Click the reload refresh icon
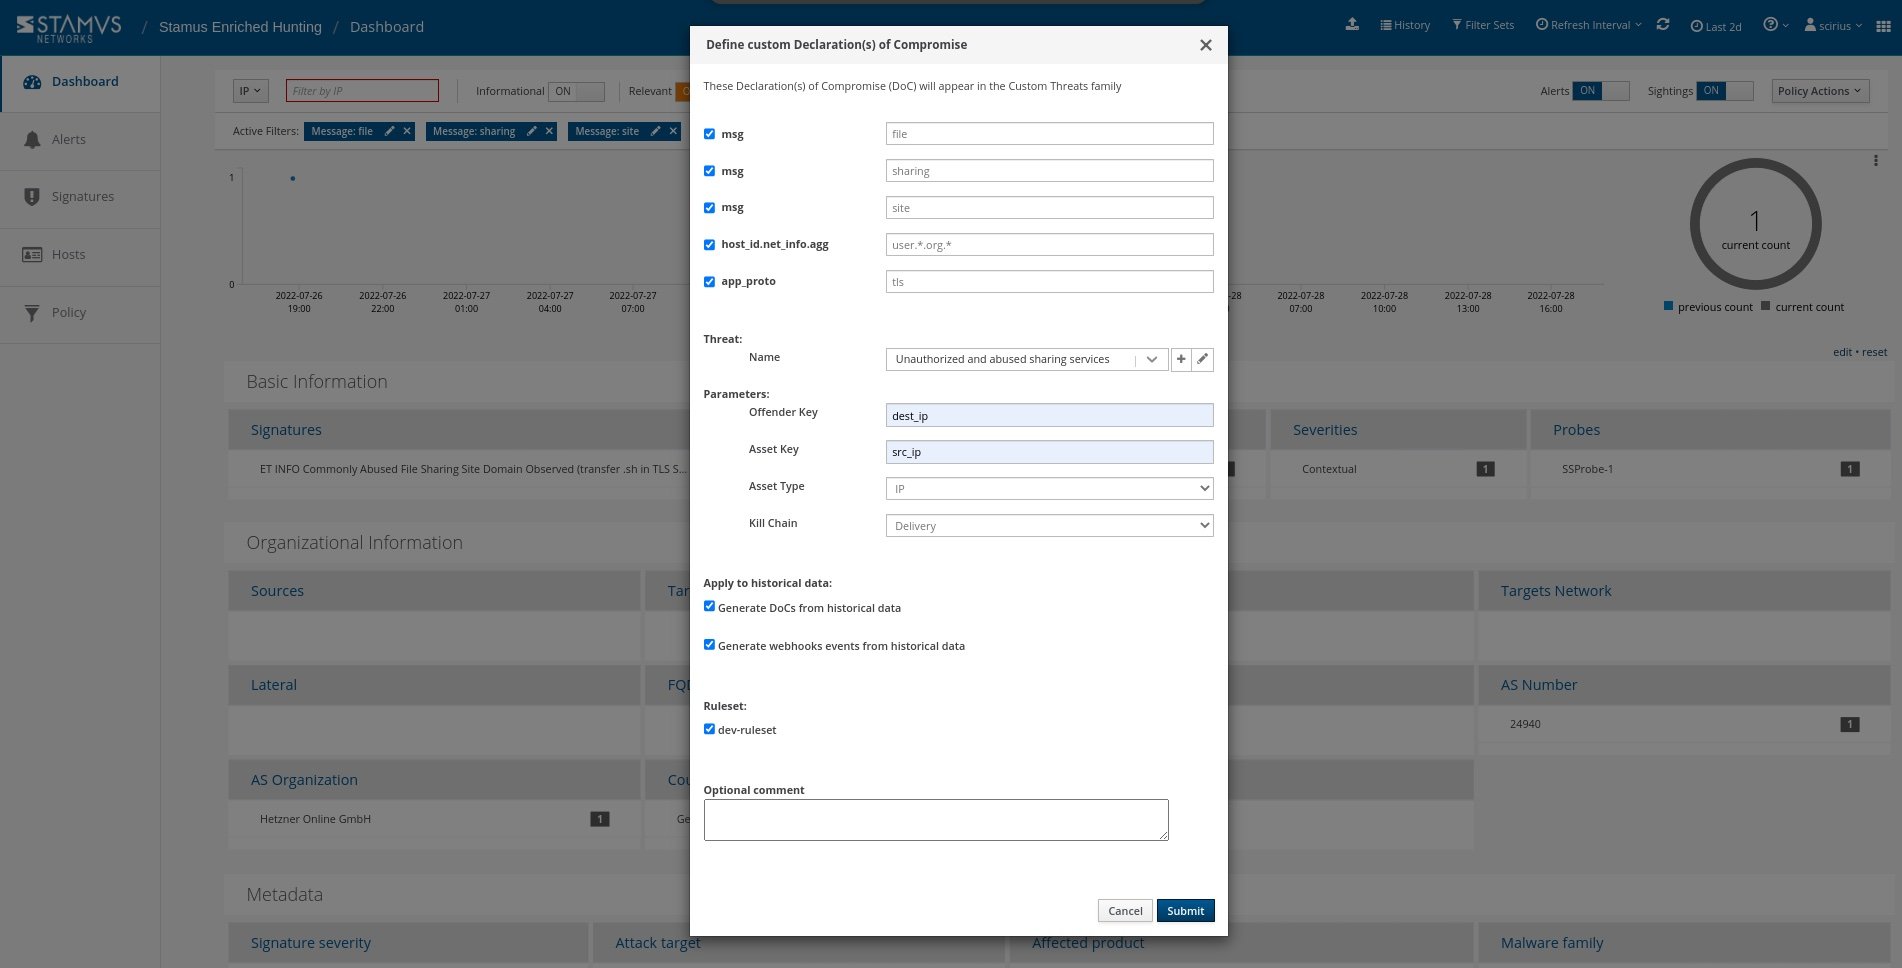This screenshot has height=968, width=1902. pyautogui.click(x=1663, y=25)
